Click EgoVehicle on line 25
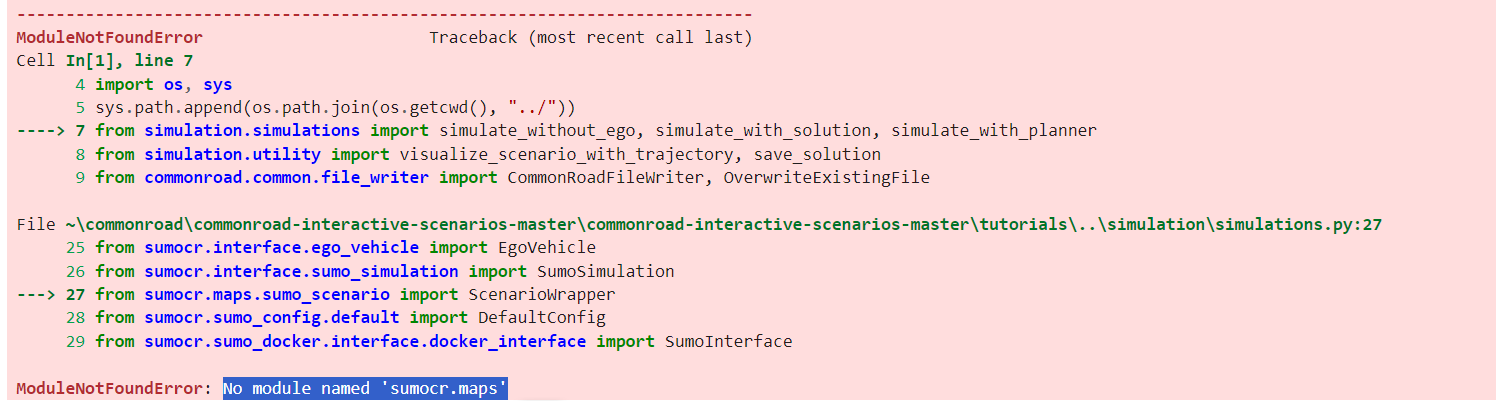1496x401 pixels. coord(551,248)
